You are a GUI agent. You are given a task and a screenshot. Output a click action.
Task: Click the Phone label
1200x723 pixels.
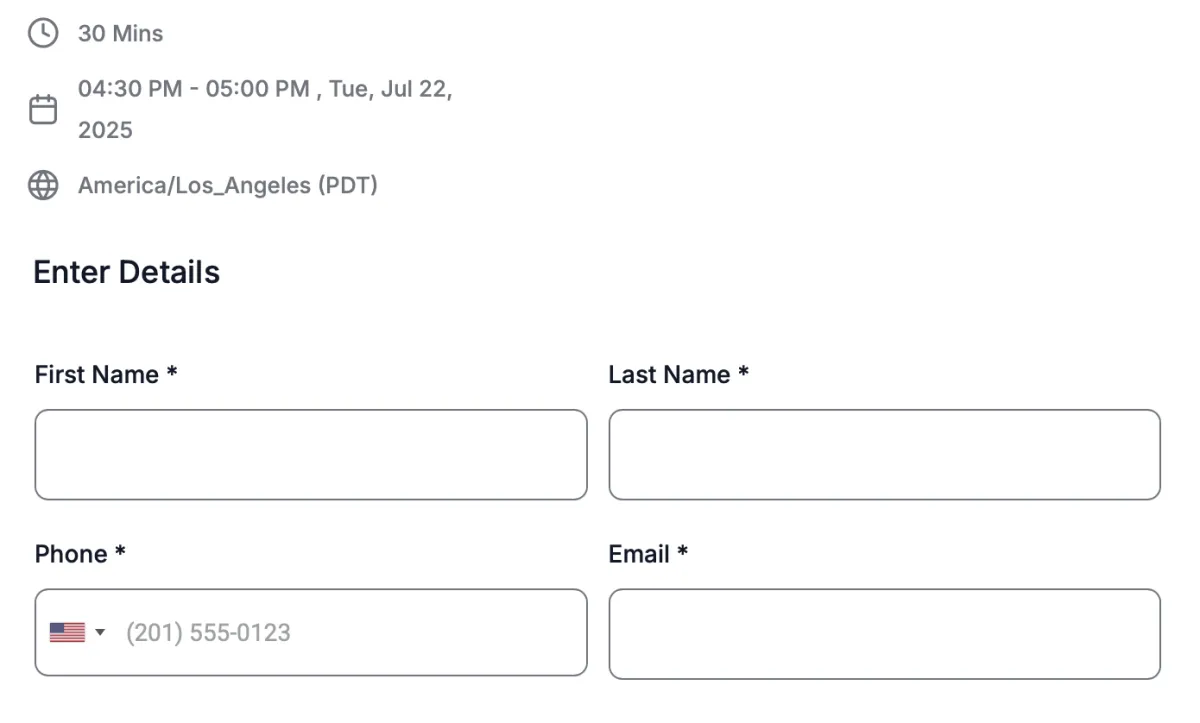[71, 554]
